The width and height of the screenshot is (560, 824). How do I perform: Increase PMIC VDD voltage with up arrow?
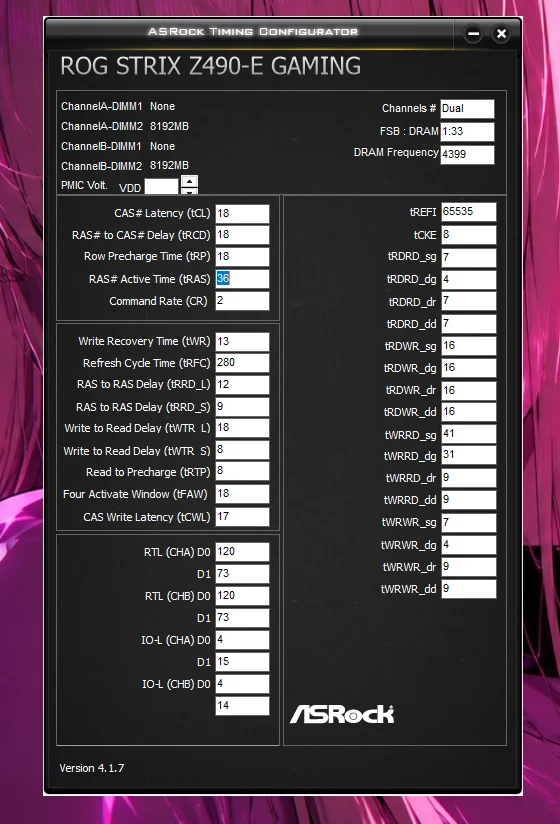189,181
